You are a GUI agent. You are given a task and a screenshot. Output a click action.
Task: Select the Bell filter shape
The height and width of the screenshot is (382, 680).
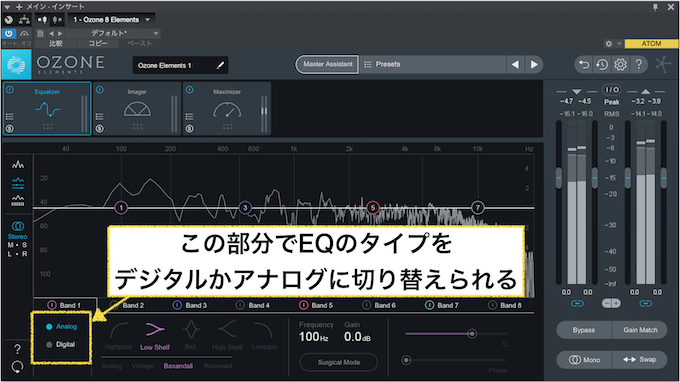[x=190, y=336]
